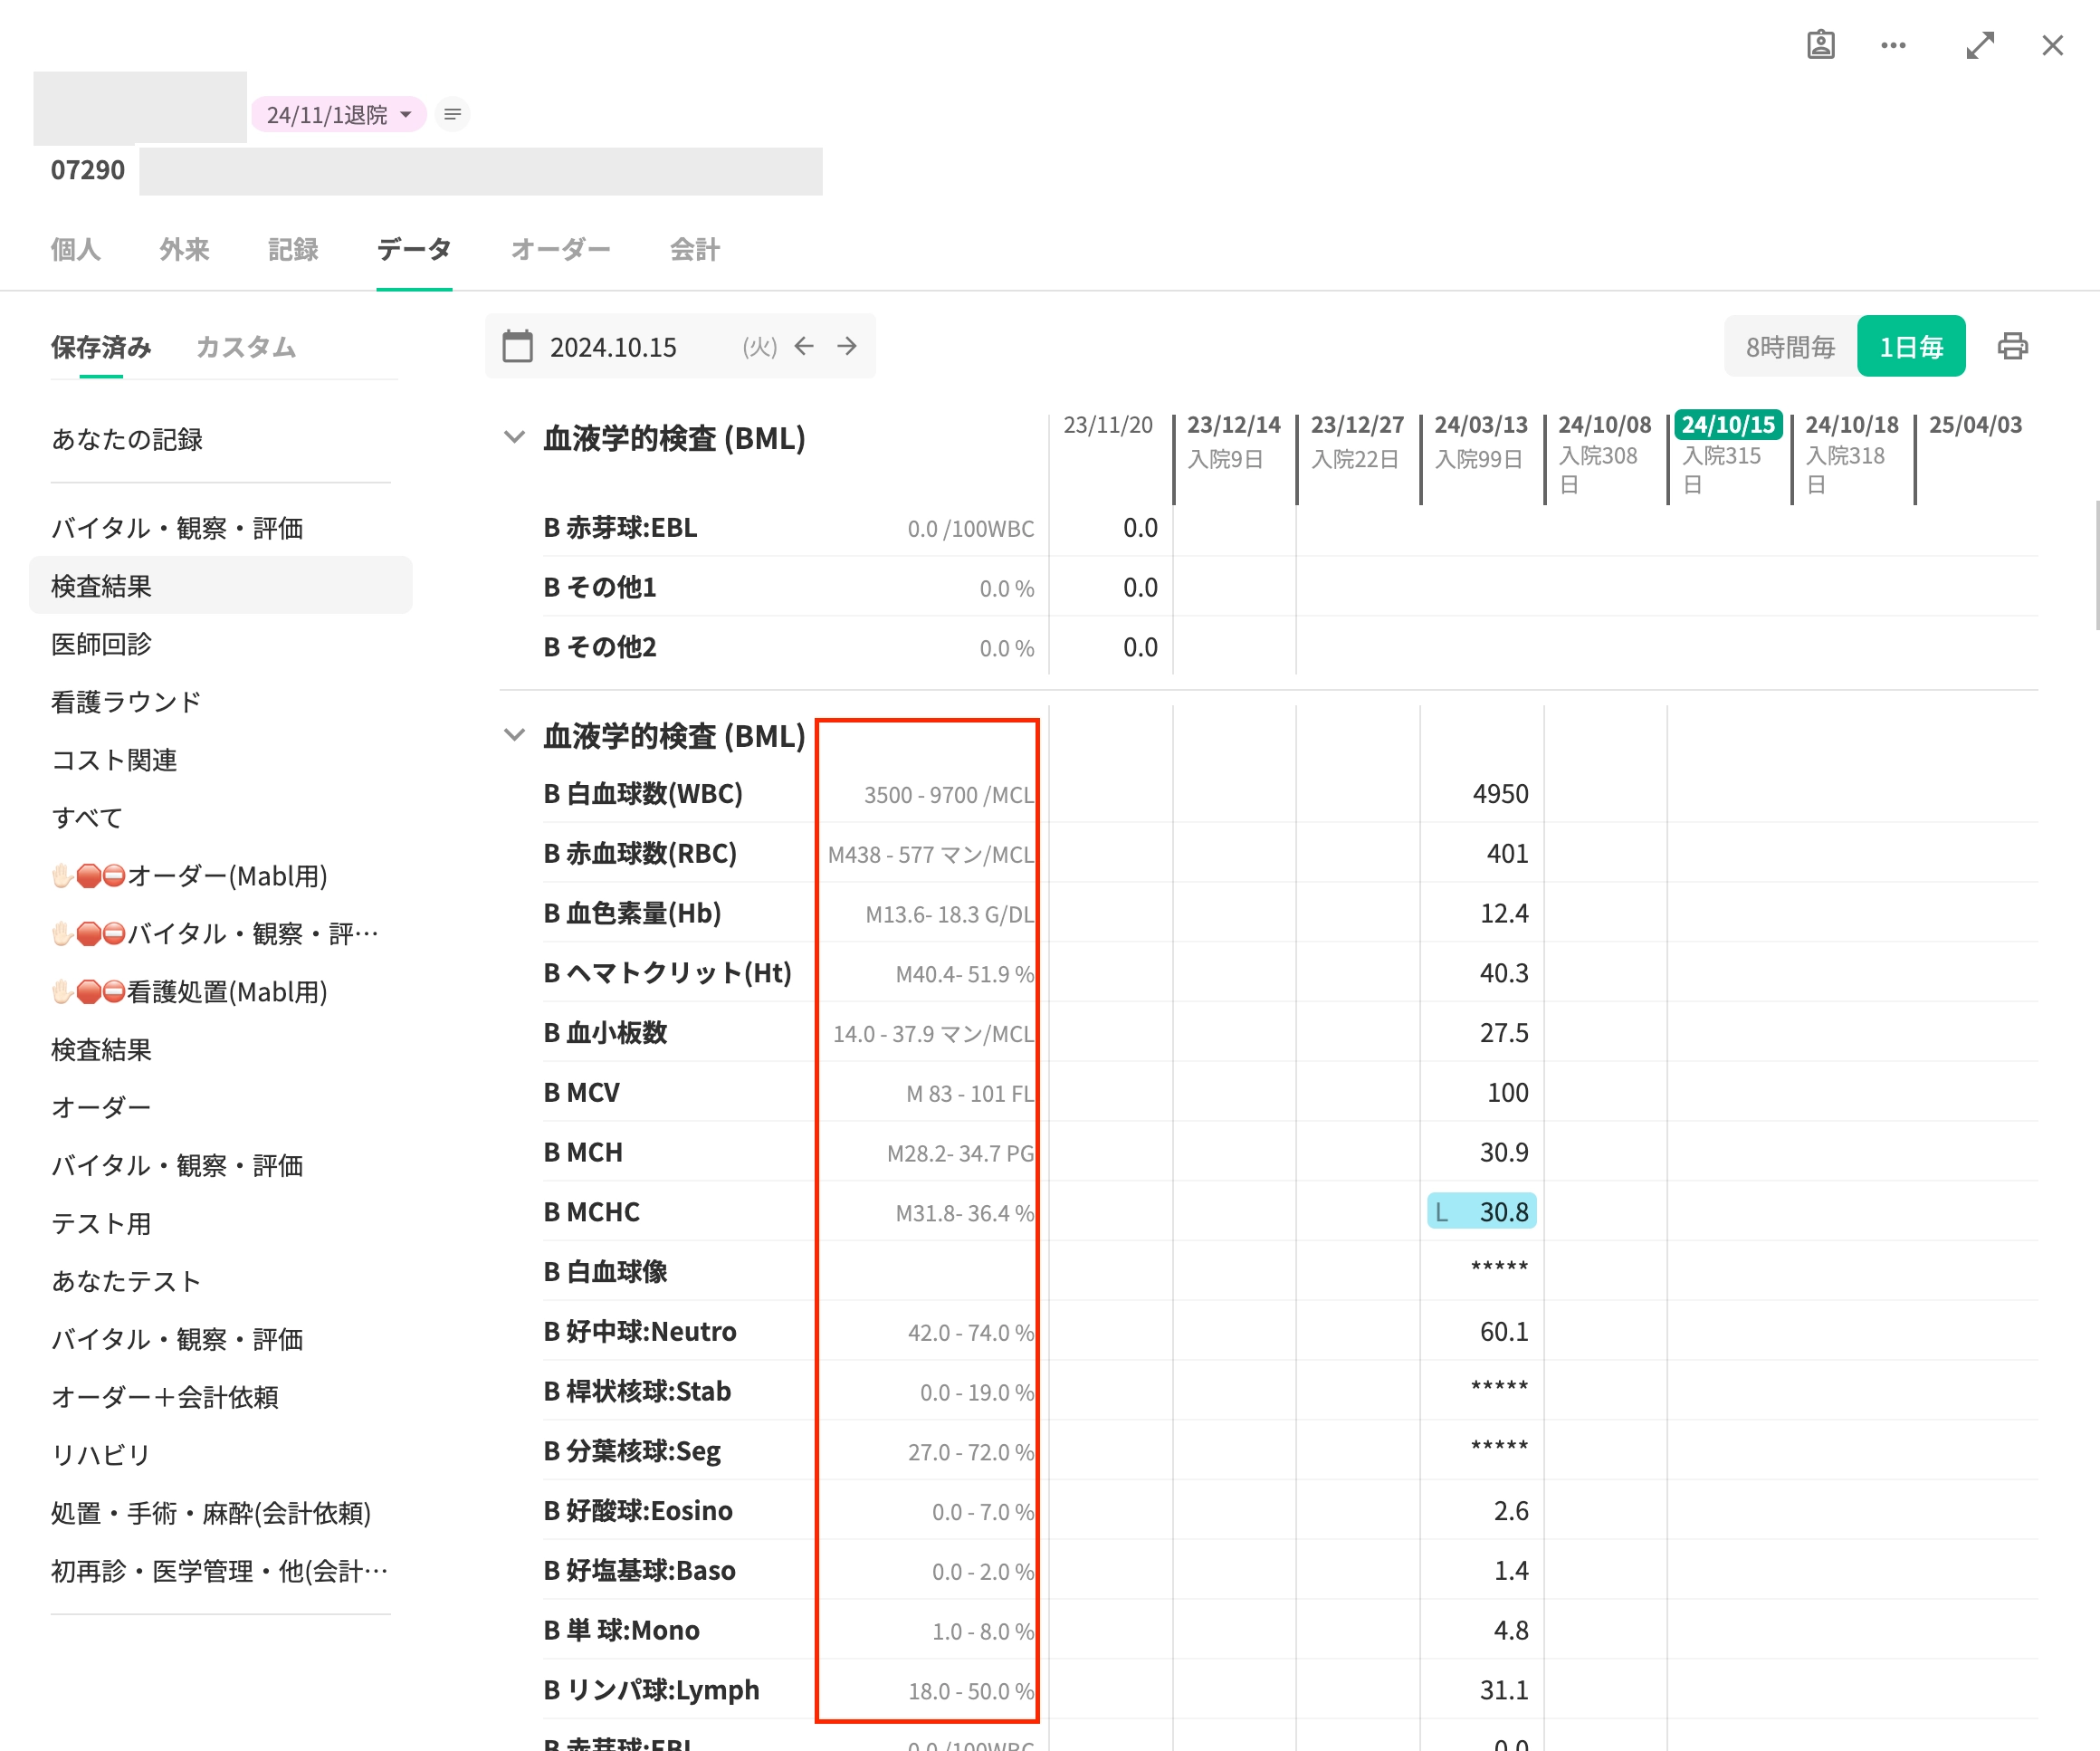Click the Neutro value 60.1

(x=1504, y=1332)
